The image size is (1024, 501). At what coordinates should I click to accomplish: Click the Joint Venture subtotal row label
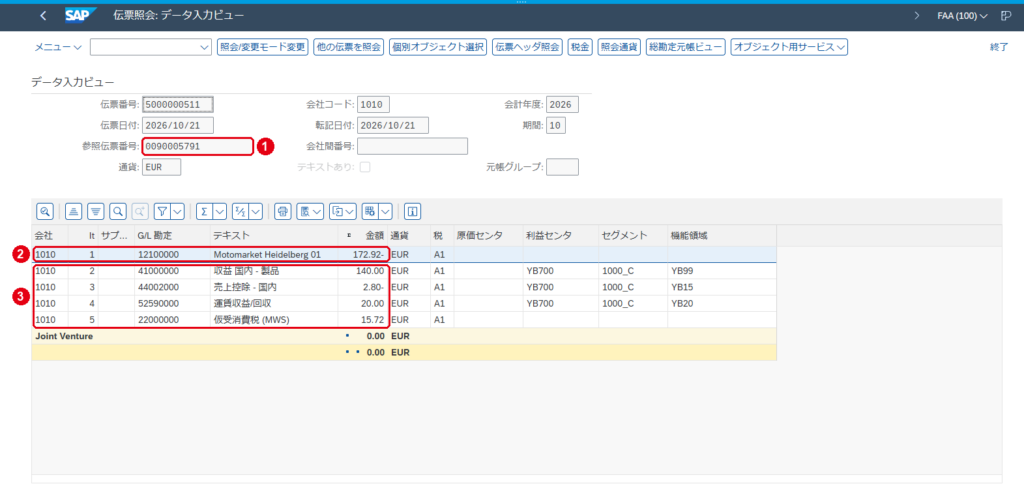tap(64, 336)
